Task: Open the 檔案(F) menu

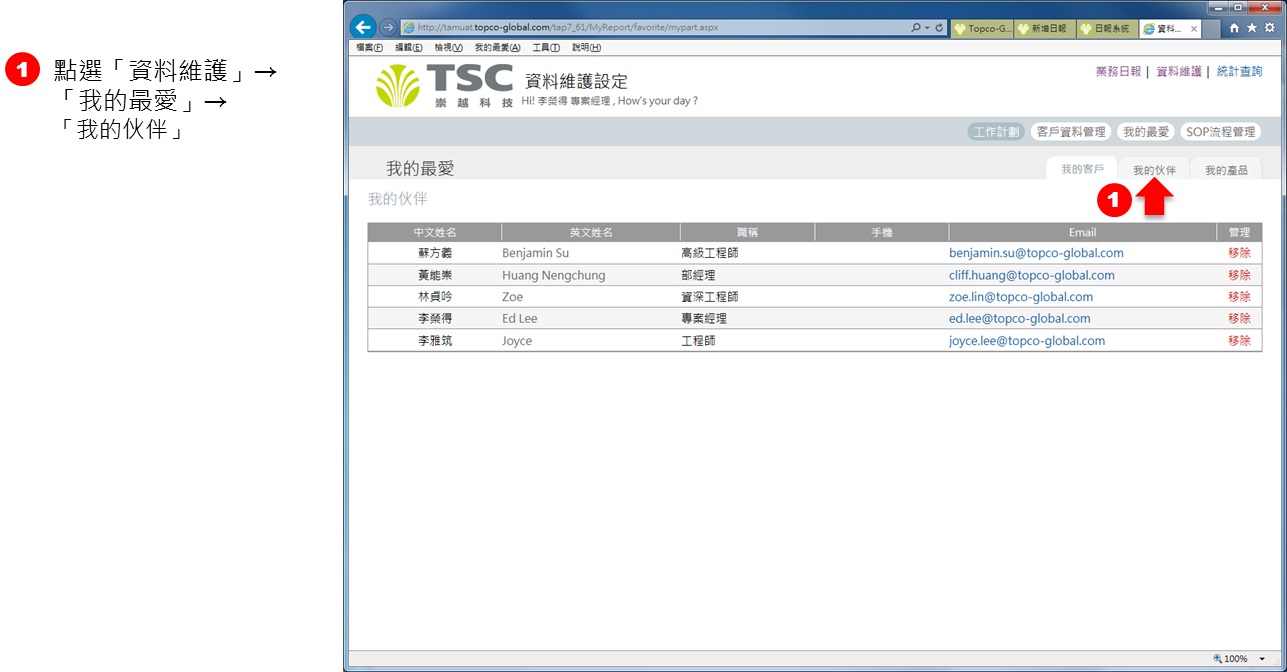Action: (369, 47)
